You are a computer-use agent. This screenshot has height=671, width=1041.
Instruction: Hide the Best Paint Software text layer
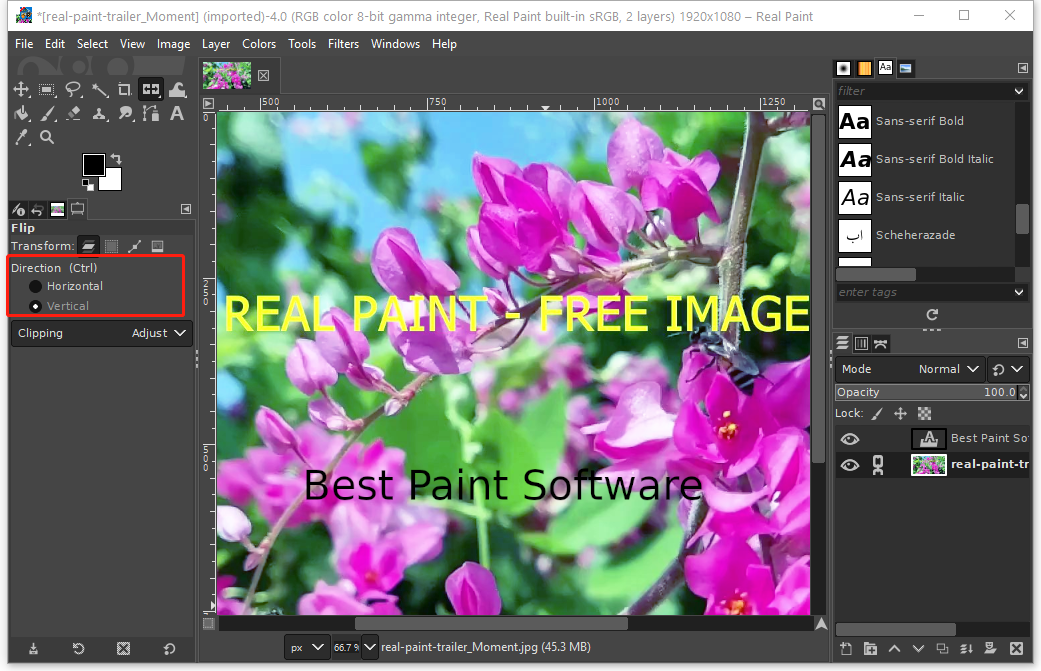[x=850, y=438]
